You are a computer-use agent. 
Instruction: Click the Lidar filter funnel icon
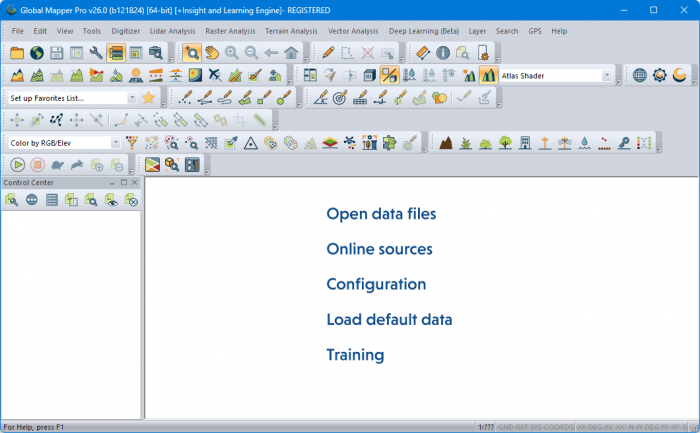pos(131,143)
